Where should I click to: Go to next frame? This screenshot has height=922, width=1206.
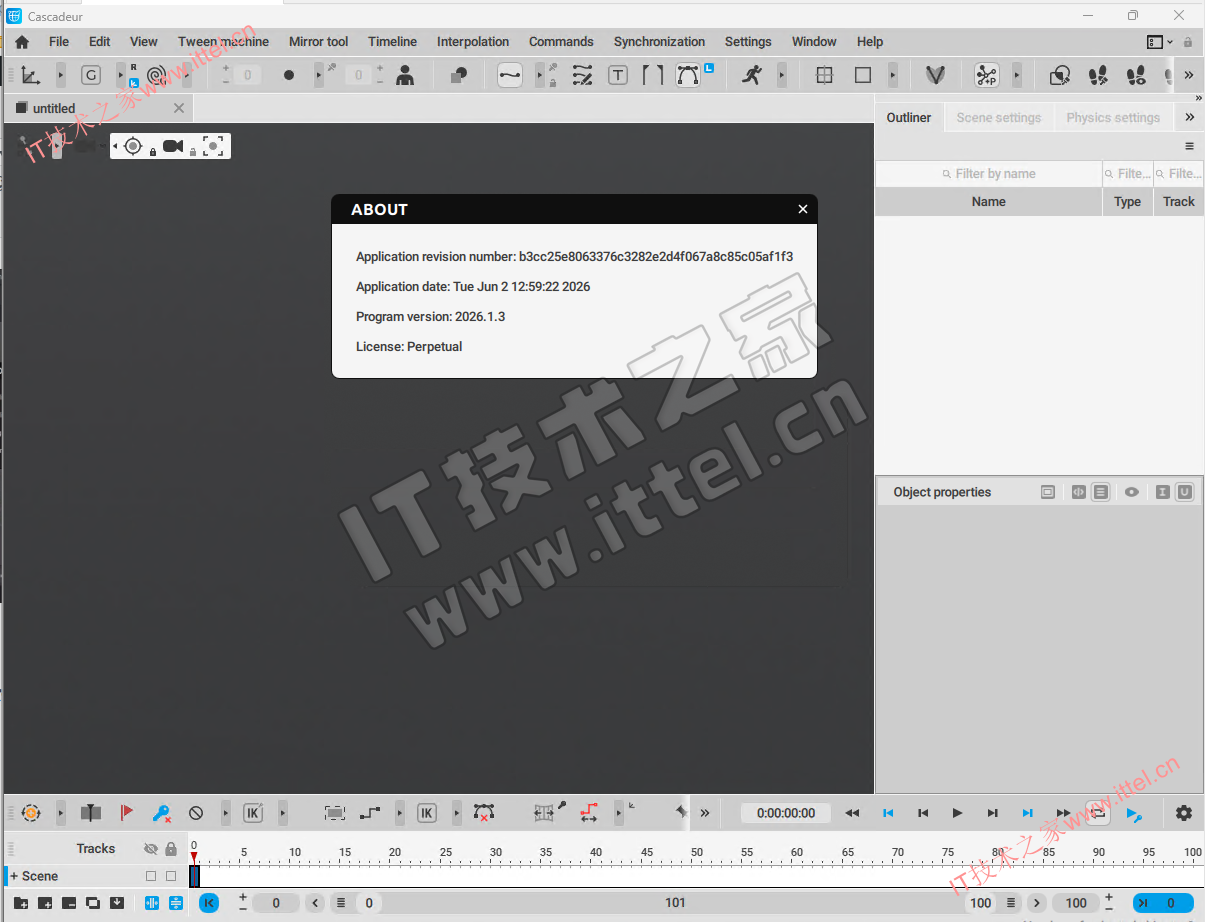992,813
